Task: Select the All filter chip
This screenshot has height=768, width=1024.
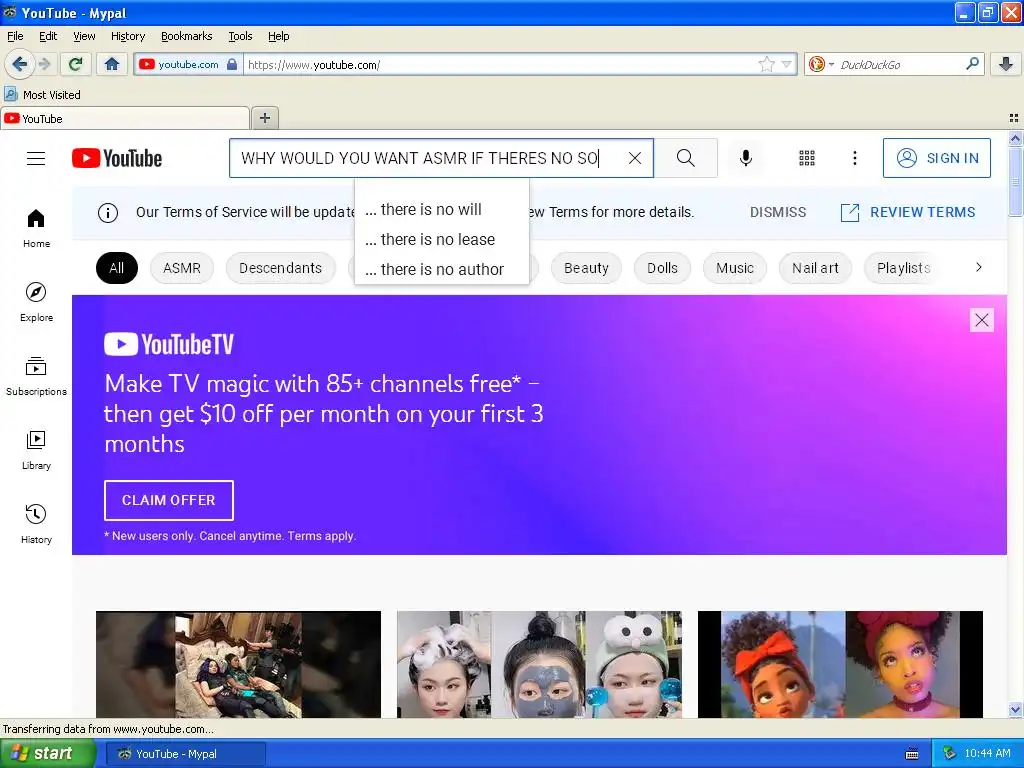Action: (117, 268)
